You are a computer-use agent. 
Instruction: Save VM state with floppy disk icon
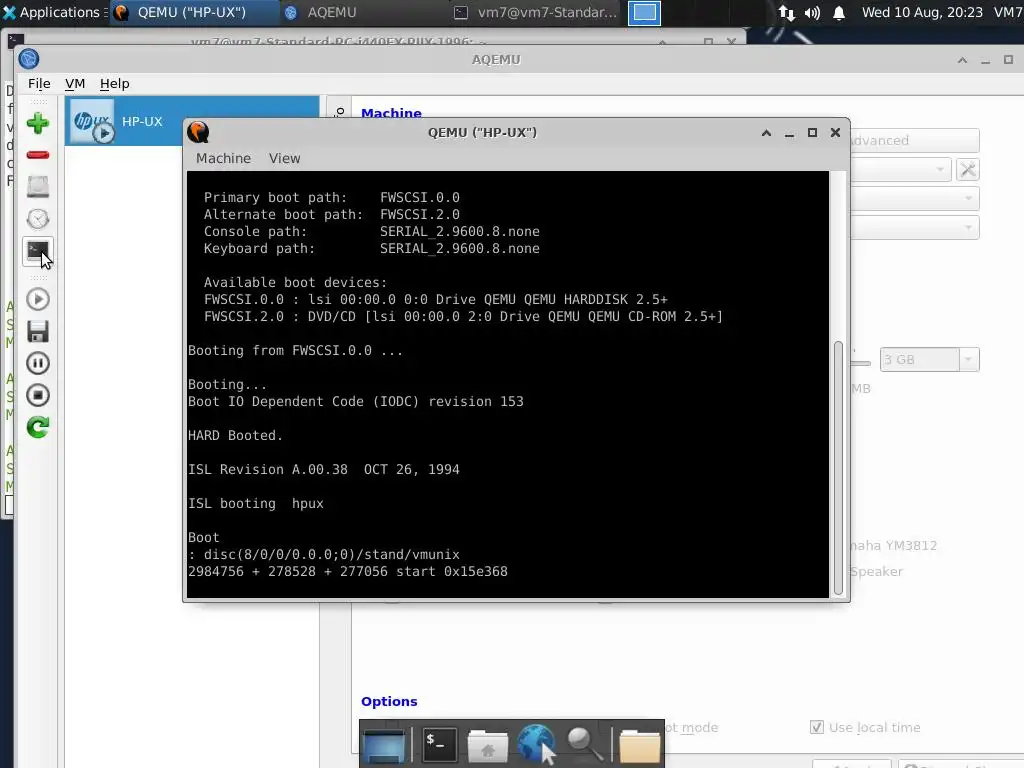tap(38, 331)
